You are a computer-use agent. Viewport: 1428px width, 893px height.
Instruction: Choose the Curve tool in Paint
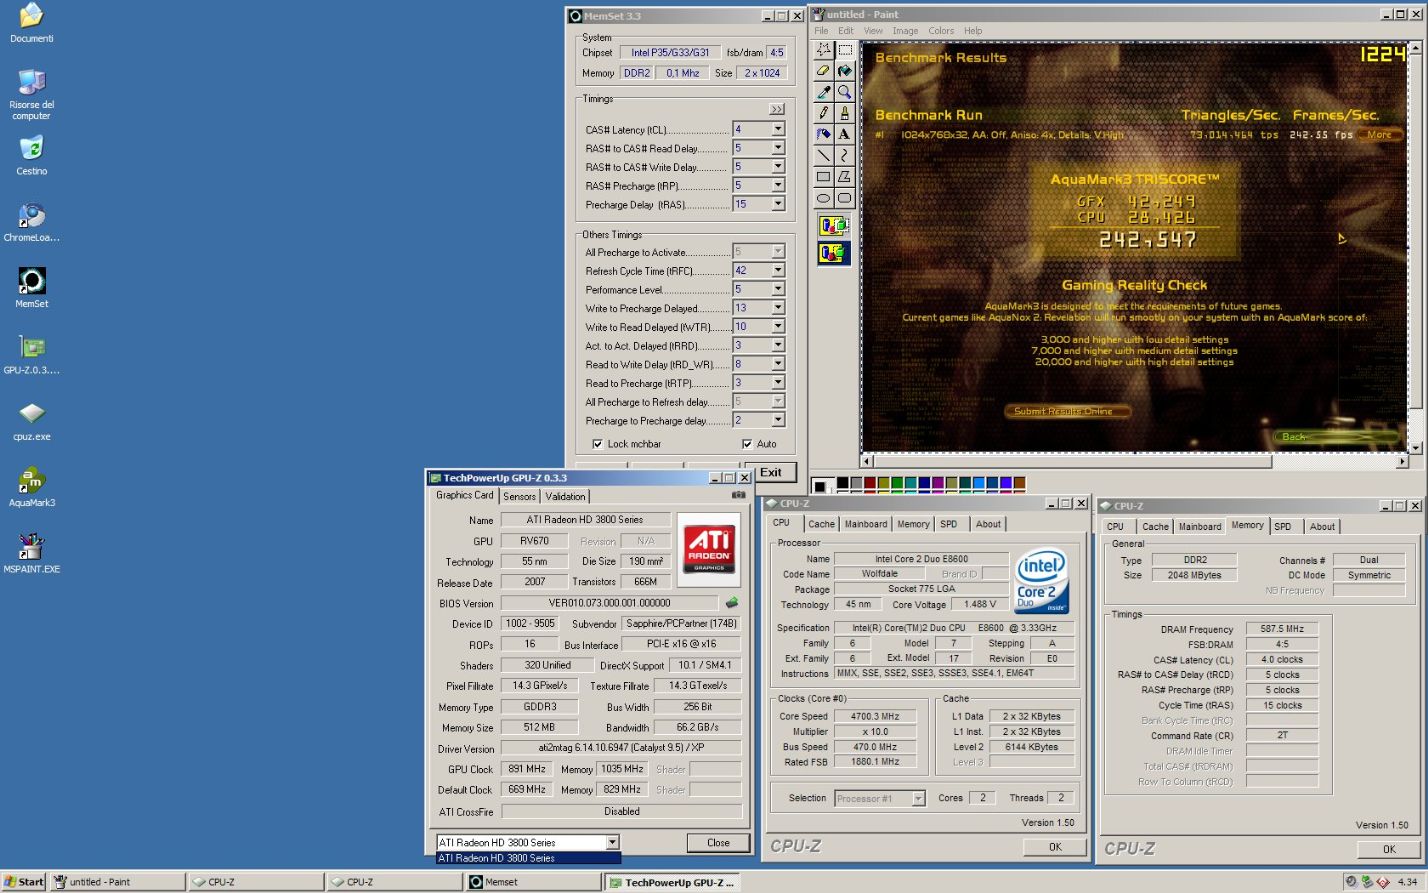pos(845,155)
